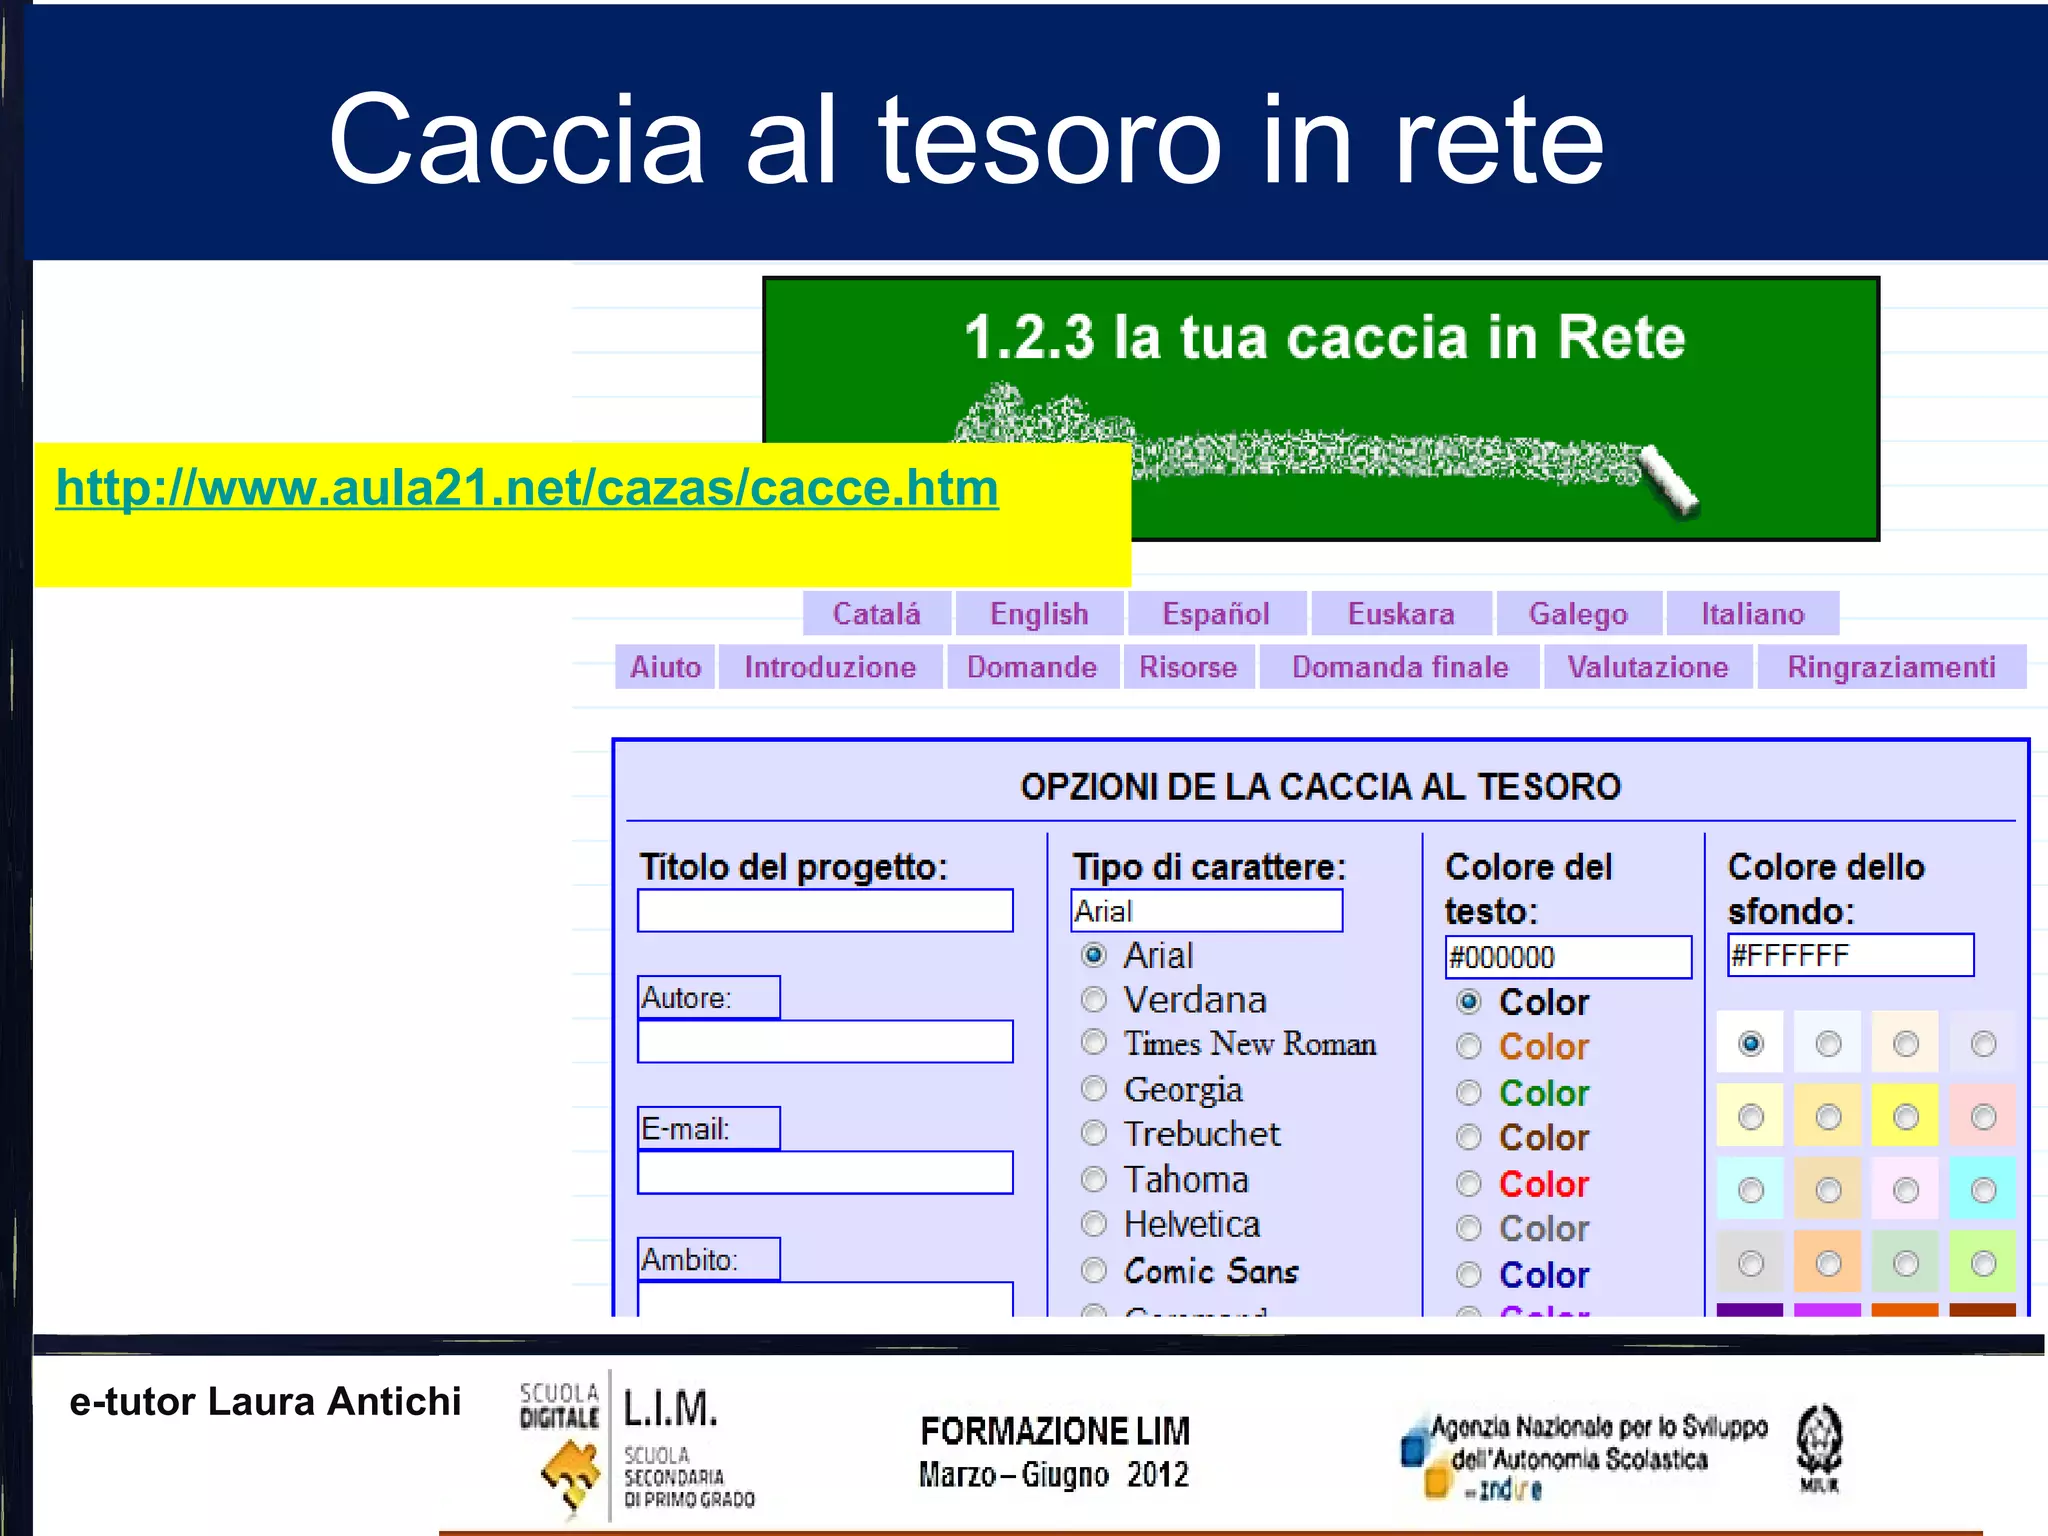Viewport: 2048px width, 1536px height.
Task: Click the 'e-tutor Laura Antichi' text
Action: [265, 1402]
